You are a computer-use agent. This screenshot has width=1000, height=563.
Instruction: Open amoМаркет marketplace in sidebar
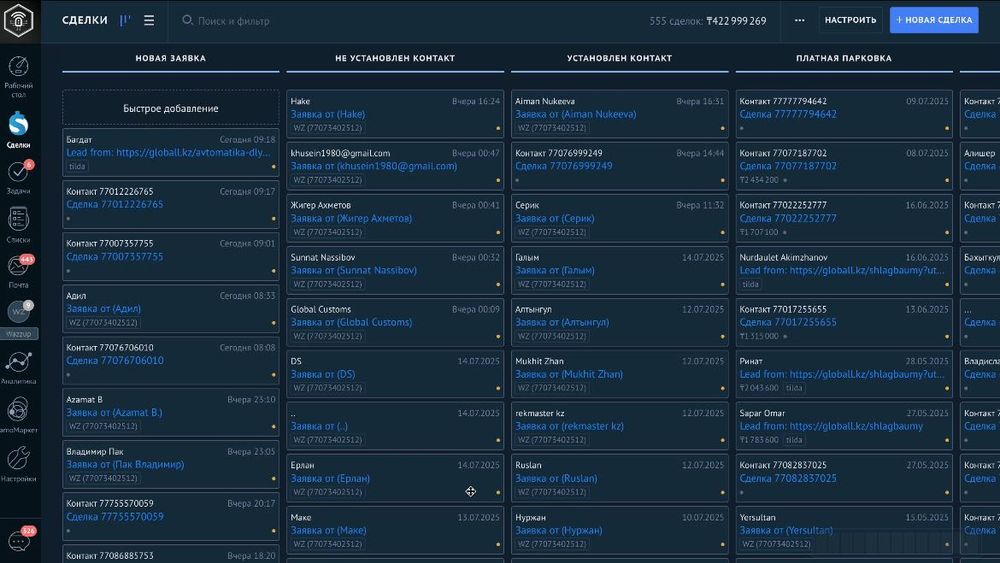(18, 415)
